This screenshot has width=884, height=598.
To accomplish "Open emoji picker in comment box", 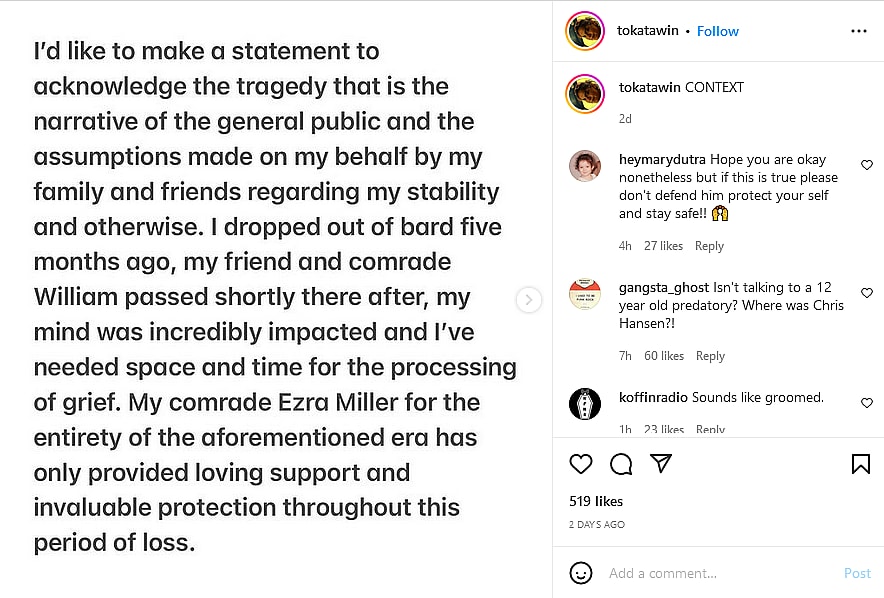I will [x=580, y=573].
